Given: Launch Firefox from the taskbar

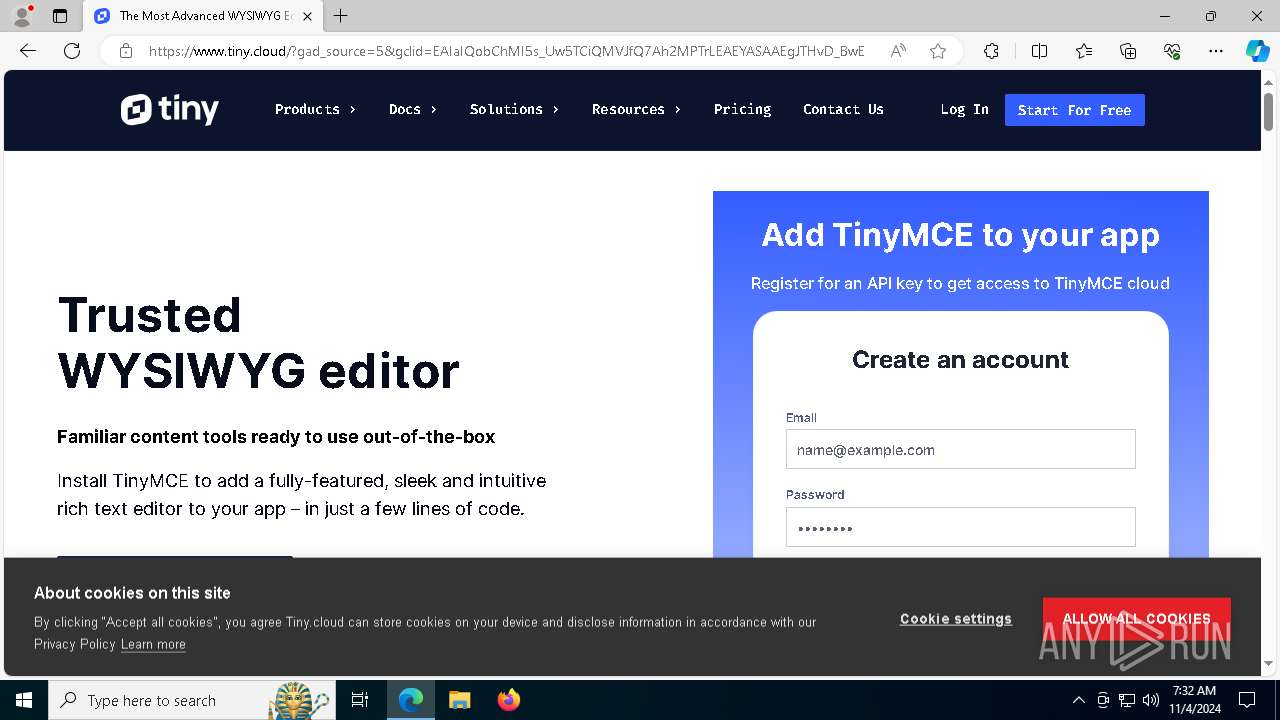Looking at the screenshot, I should click(x=508, y=700).
